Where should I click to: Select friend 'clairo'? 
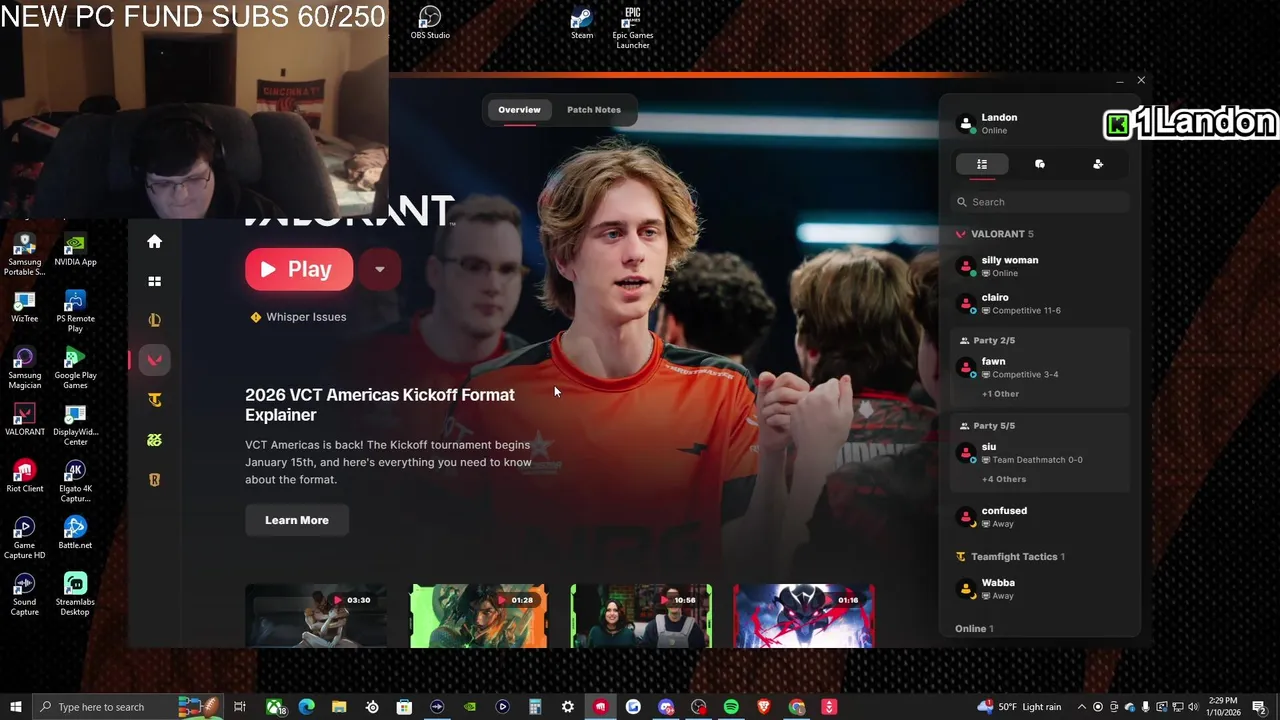[x=1040, y=303]
